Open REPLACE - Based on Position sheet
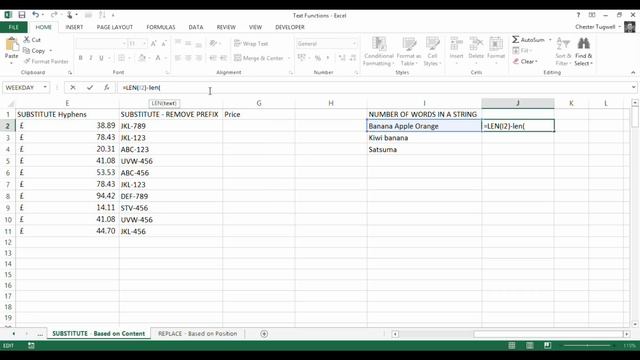640x360 pixels. [198, 333]
